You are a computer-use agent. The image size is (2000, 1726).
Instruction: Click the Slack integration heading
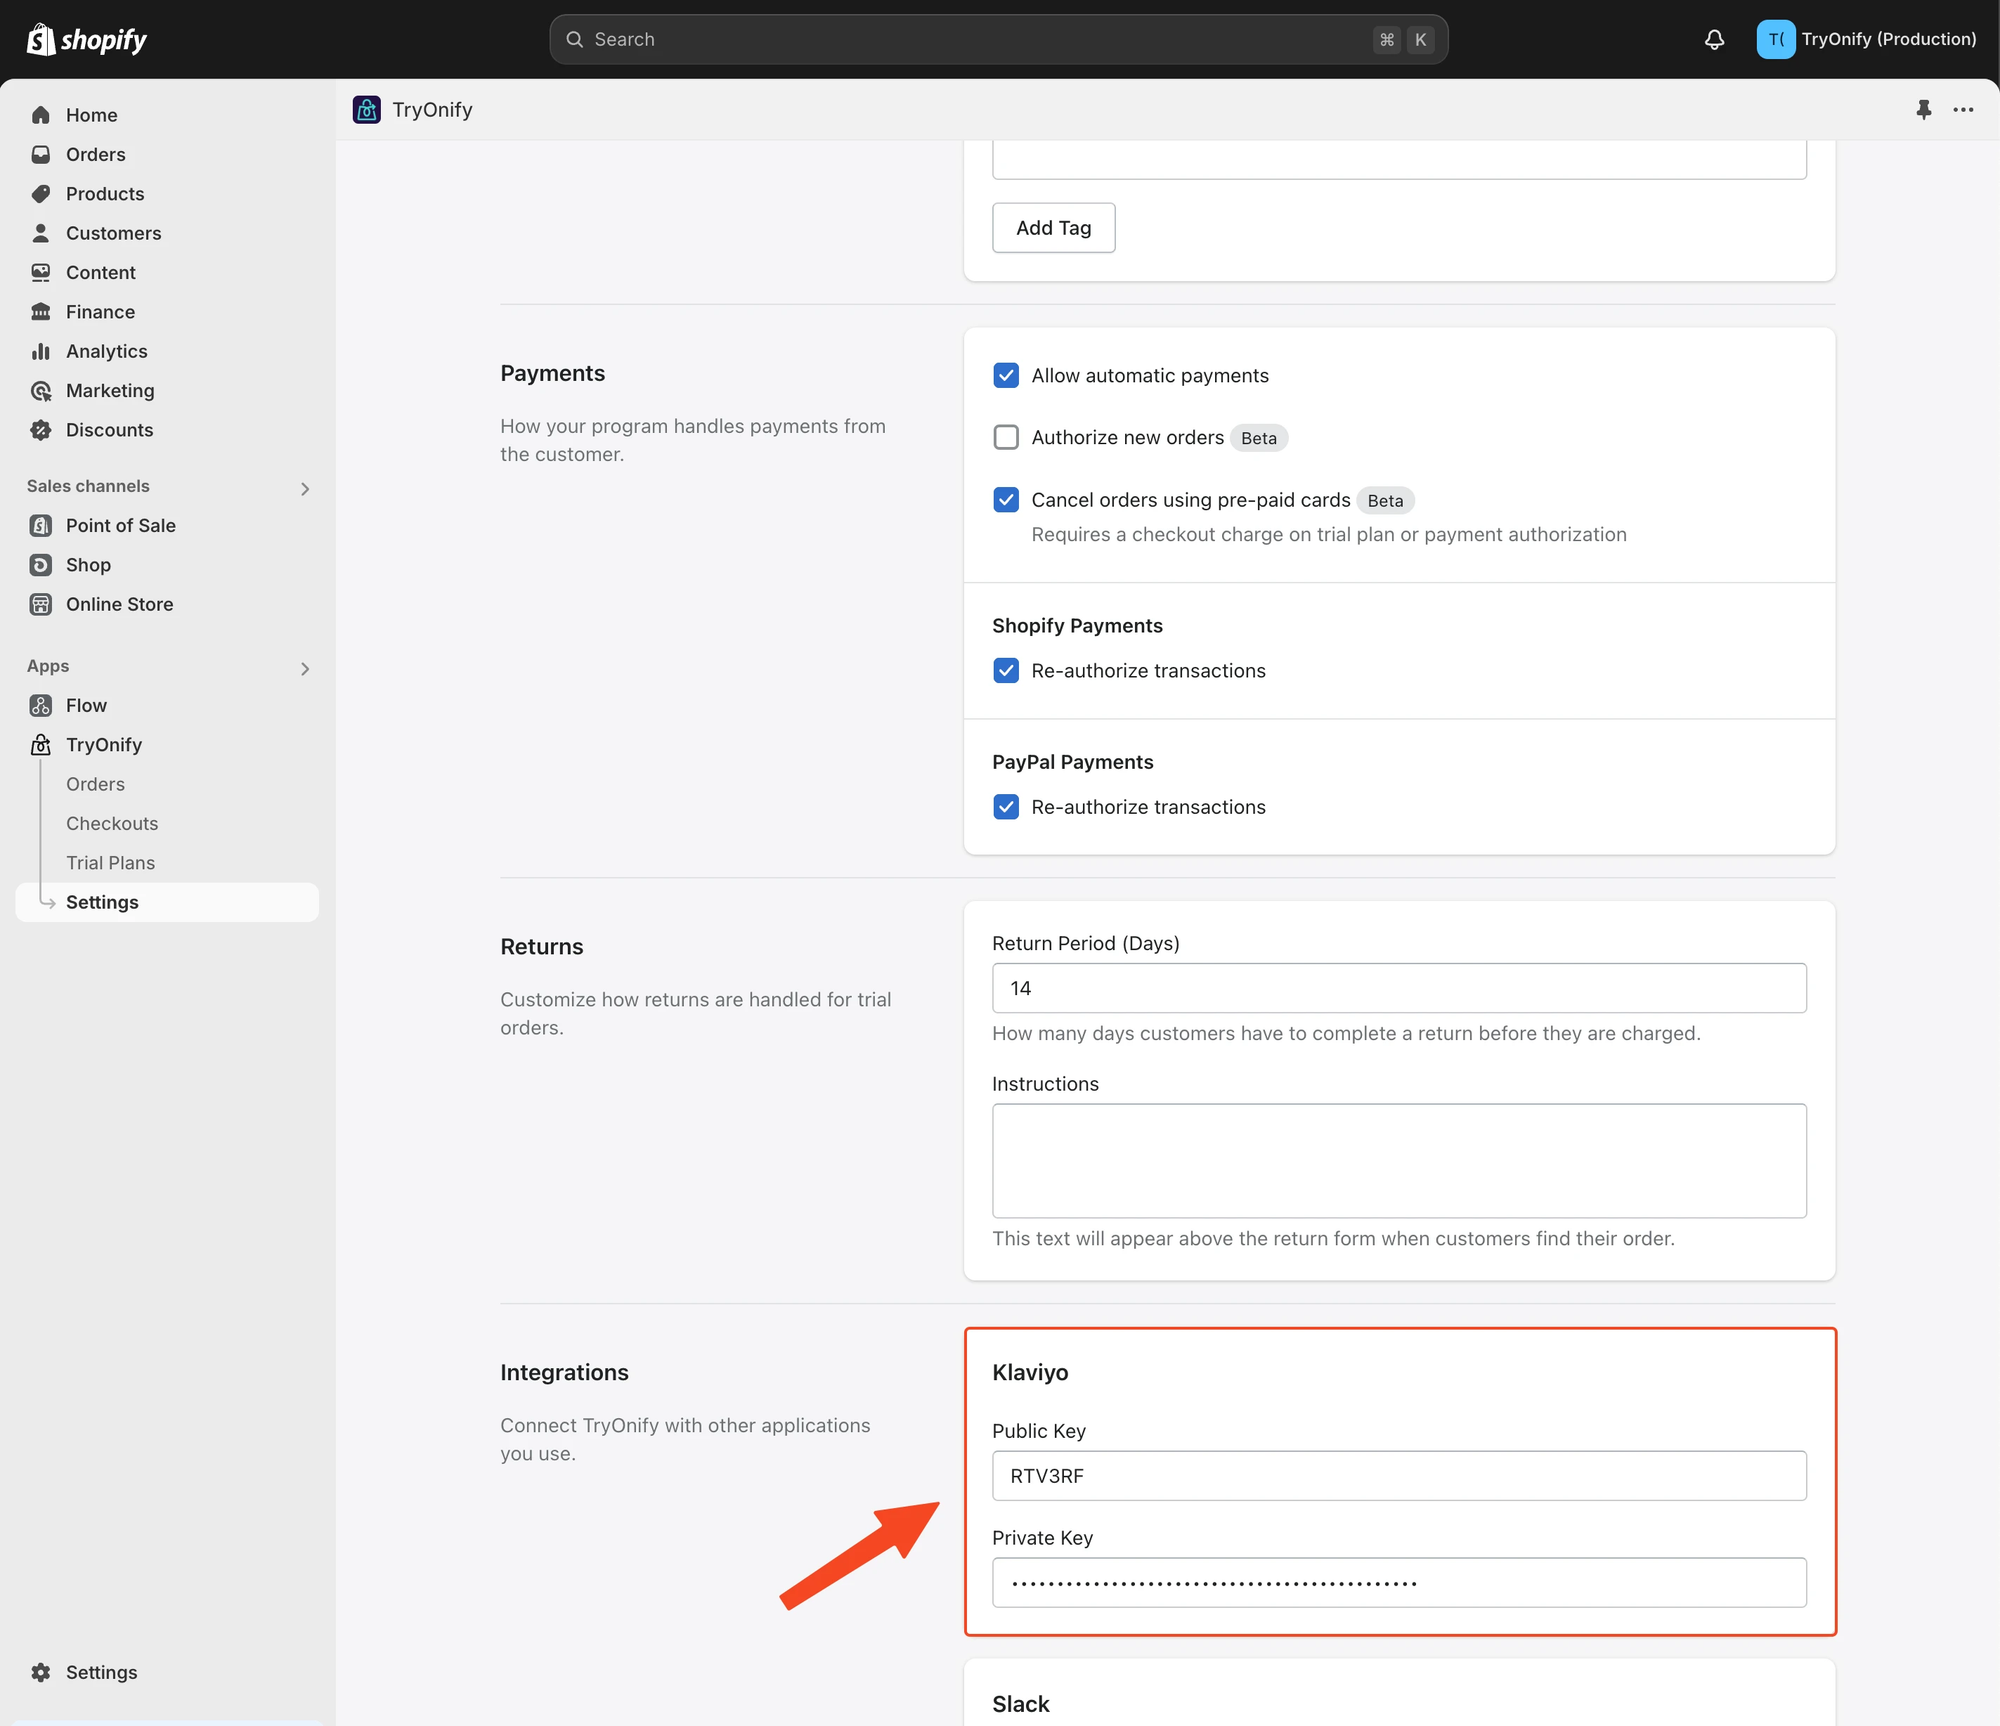[1020, 1704]
